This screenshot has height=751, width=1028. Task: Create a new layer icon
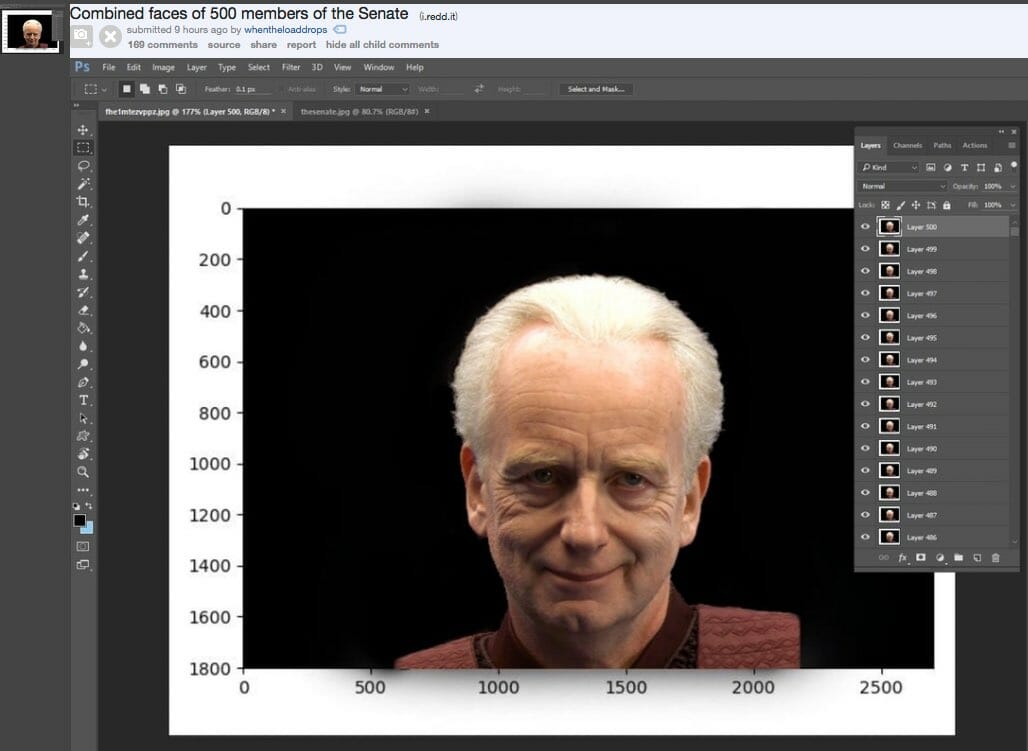tap(977, 558)
